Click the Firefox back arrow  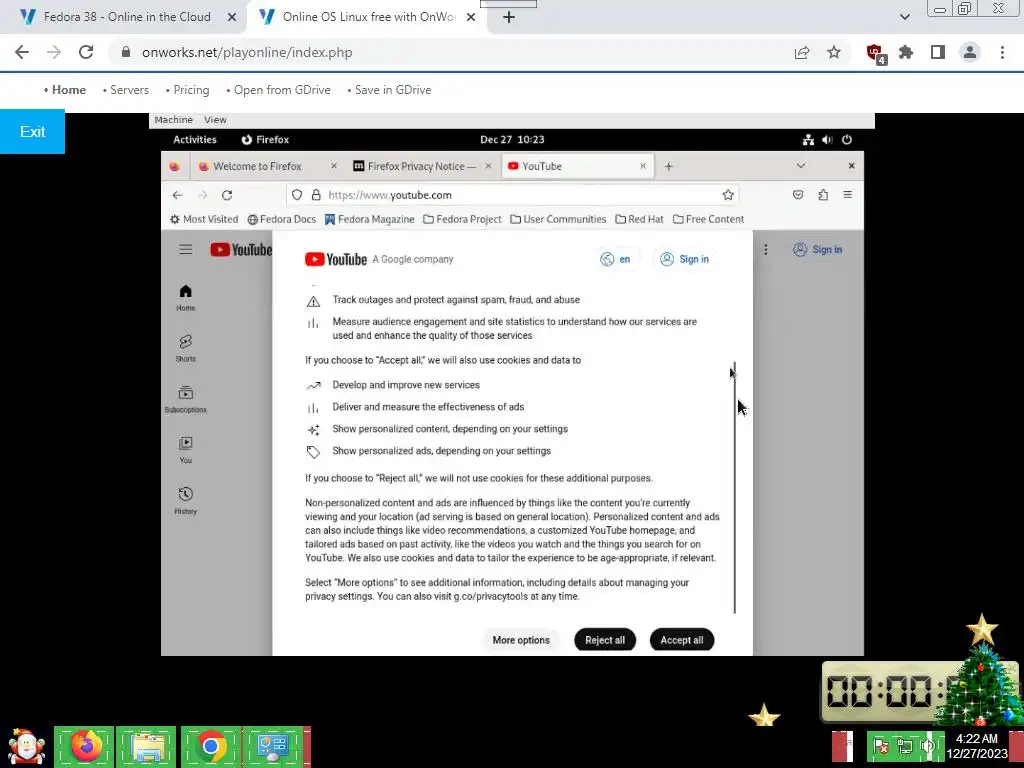178,195
